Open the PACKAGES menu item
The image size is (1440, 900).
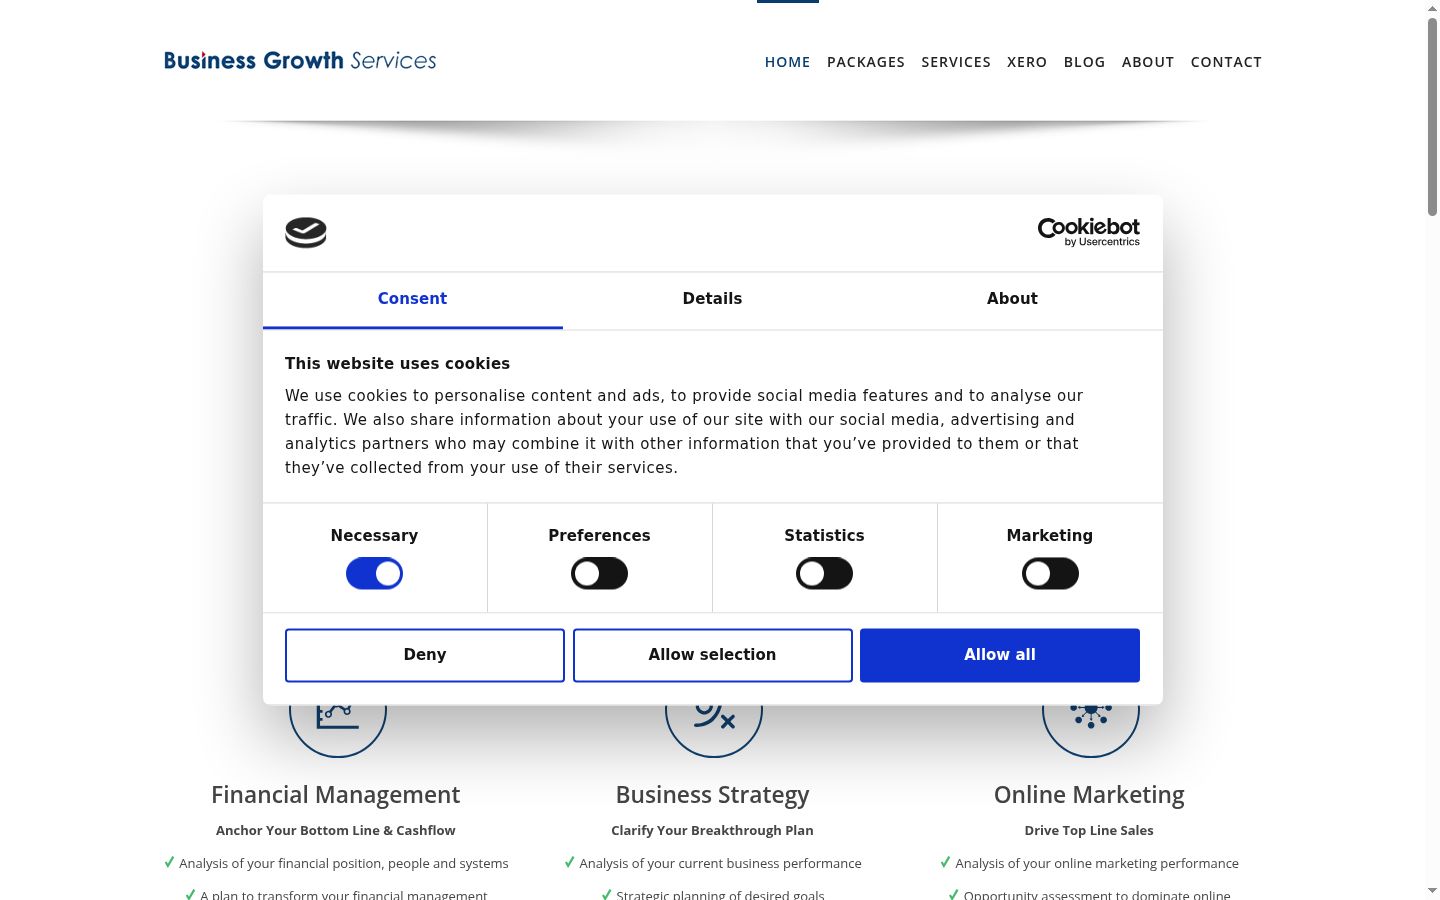[x=866, y=62]
